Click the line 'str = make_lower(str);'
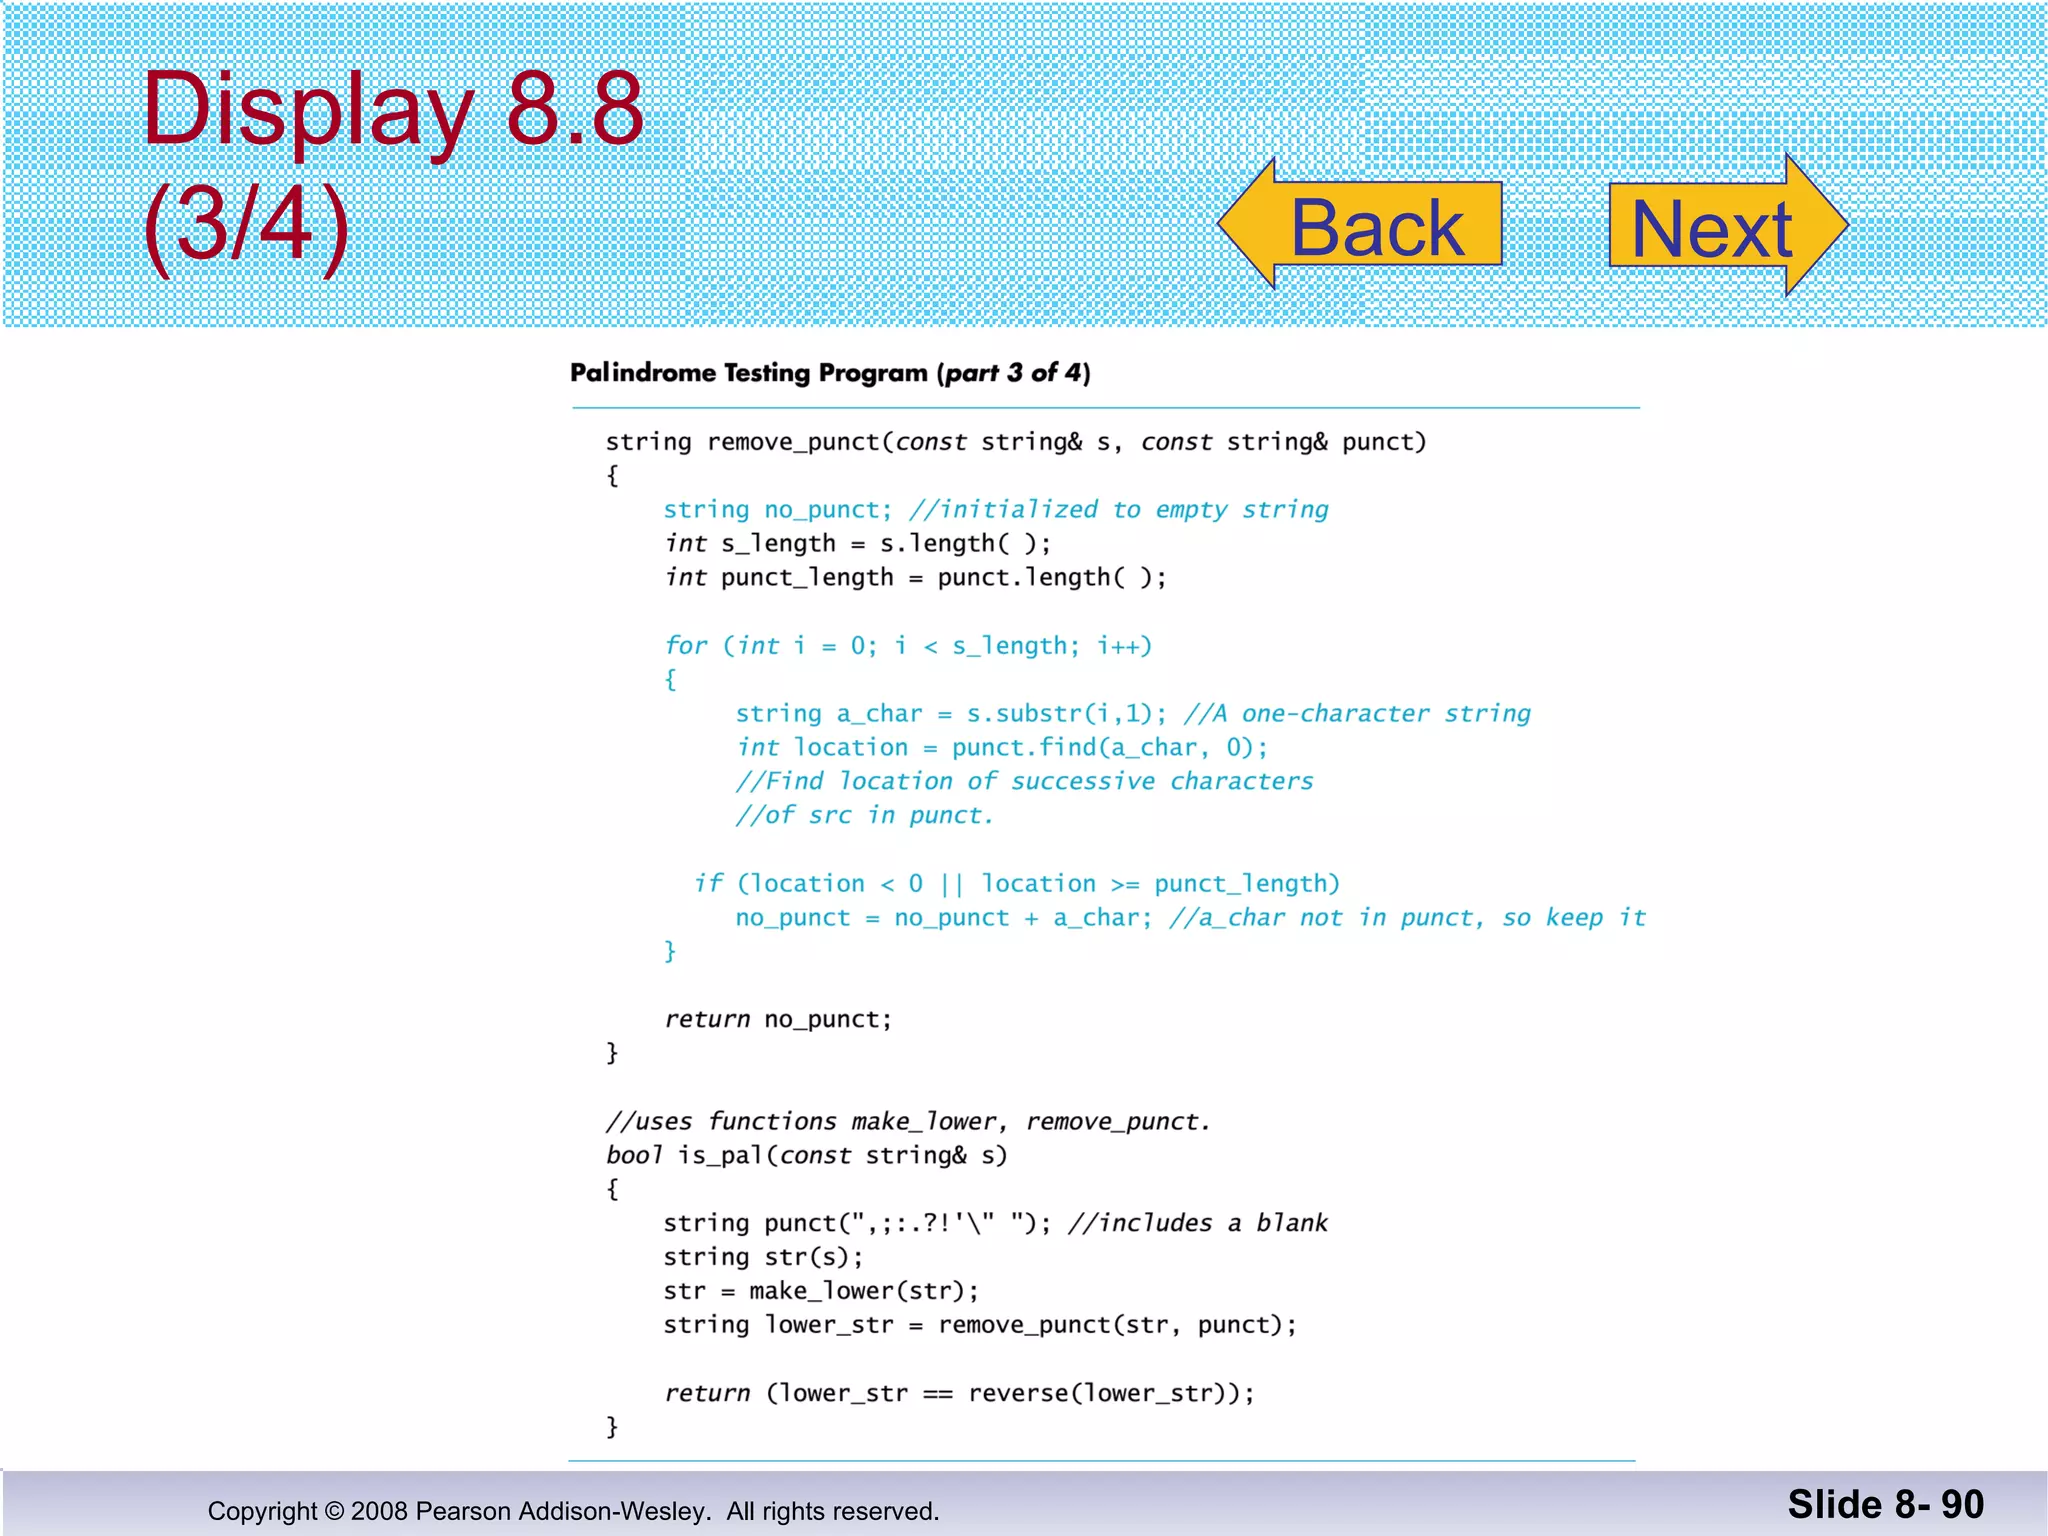Viewport: 2048px width, 1536px height. pos(821,1292)
